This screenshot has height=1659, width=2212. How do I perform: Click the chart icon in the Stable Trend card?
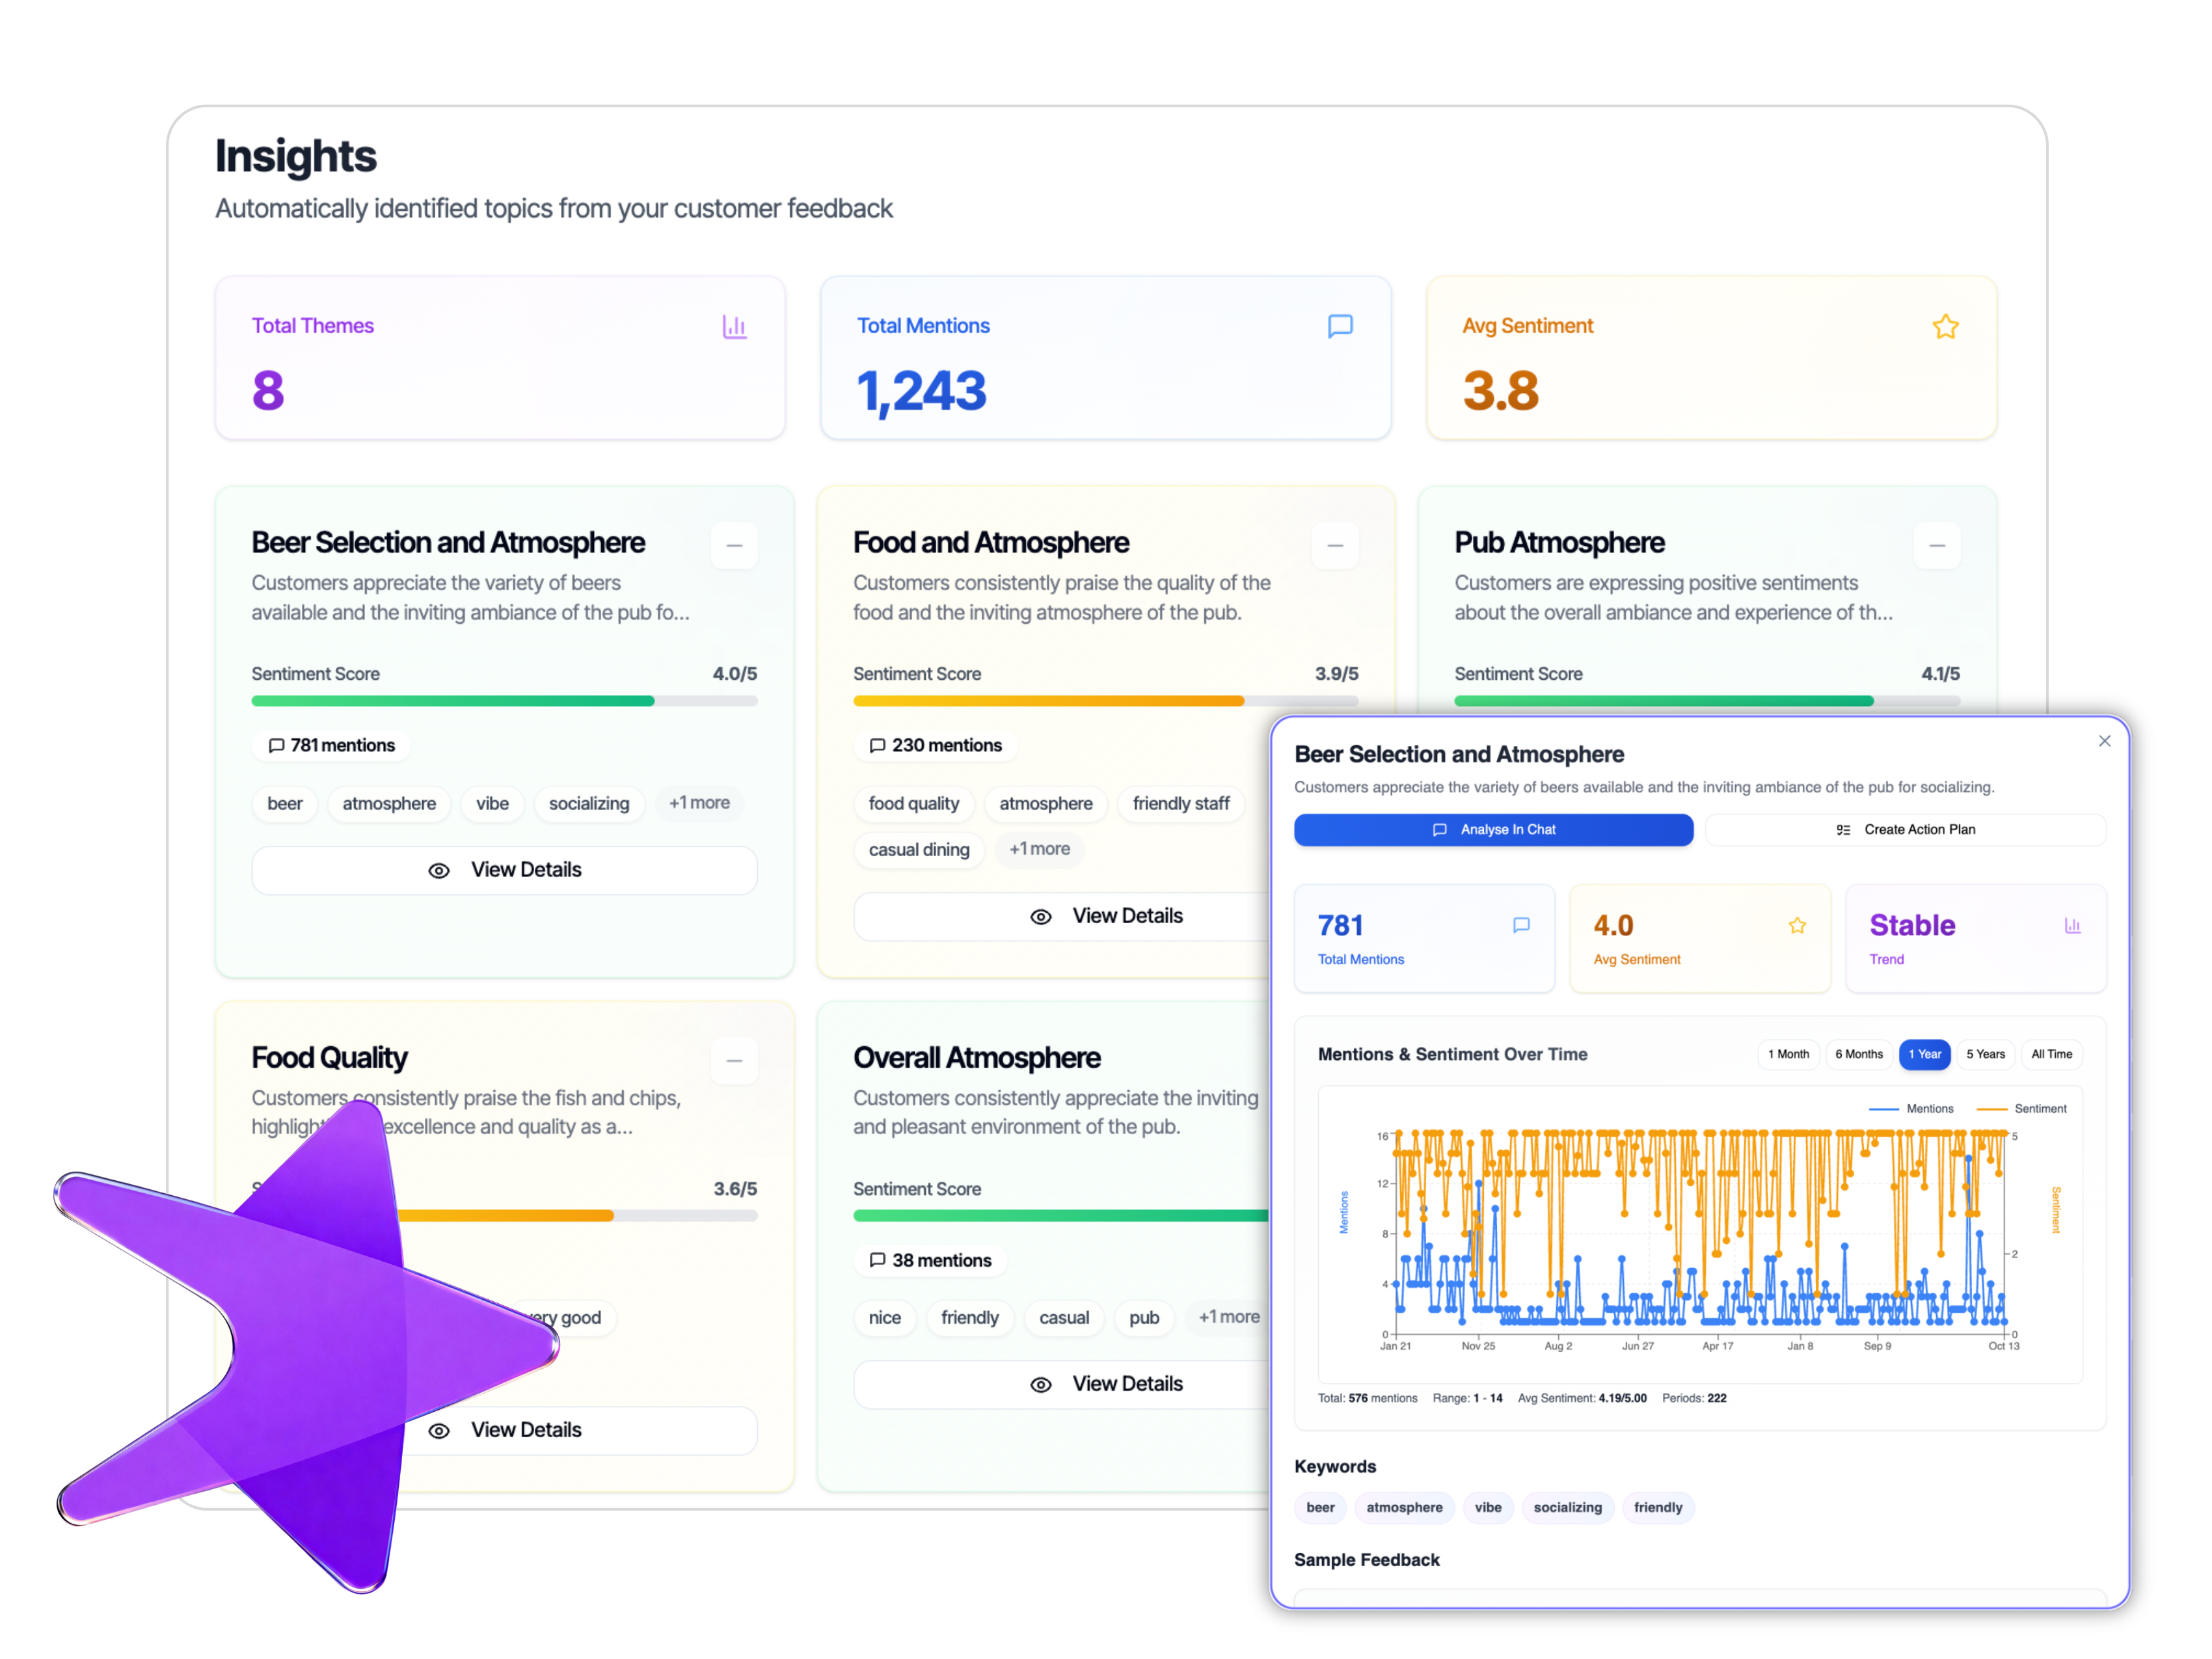(2072, 926)
